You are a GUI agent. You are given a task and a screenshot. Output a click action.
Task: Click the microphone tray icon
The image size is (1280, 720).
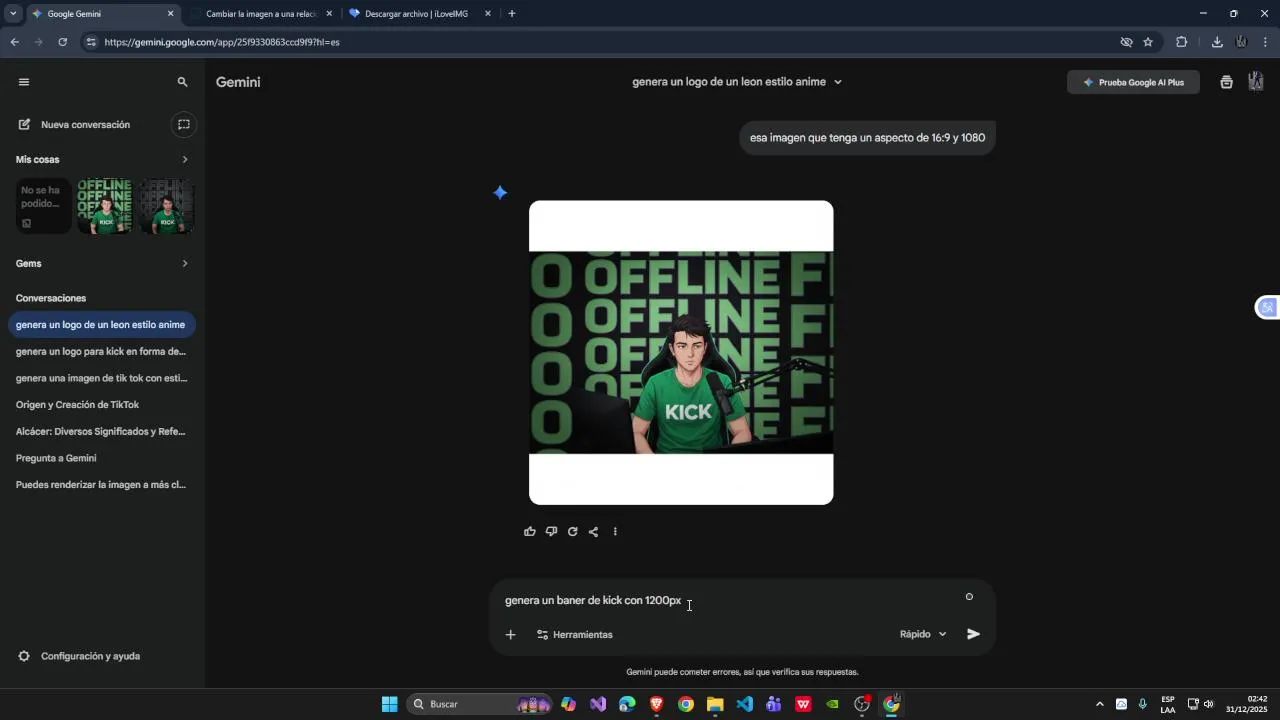1143,704
